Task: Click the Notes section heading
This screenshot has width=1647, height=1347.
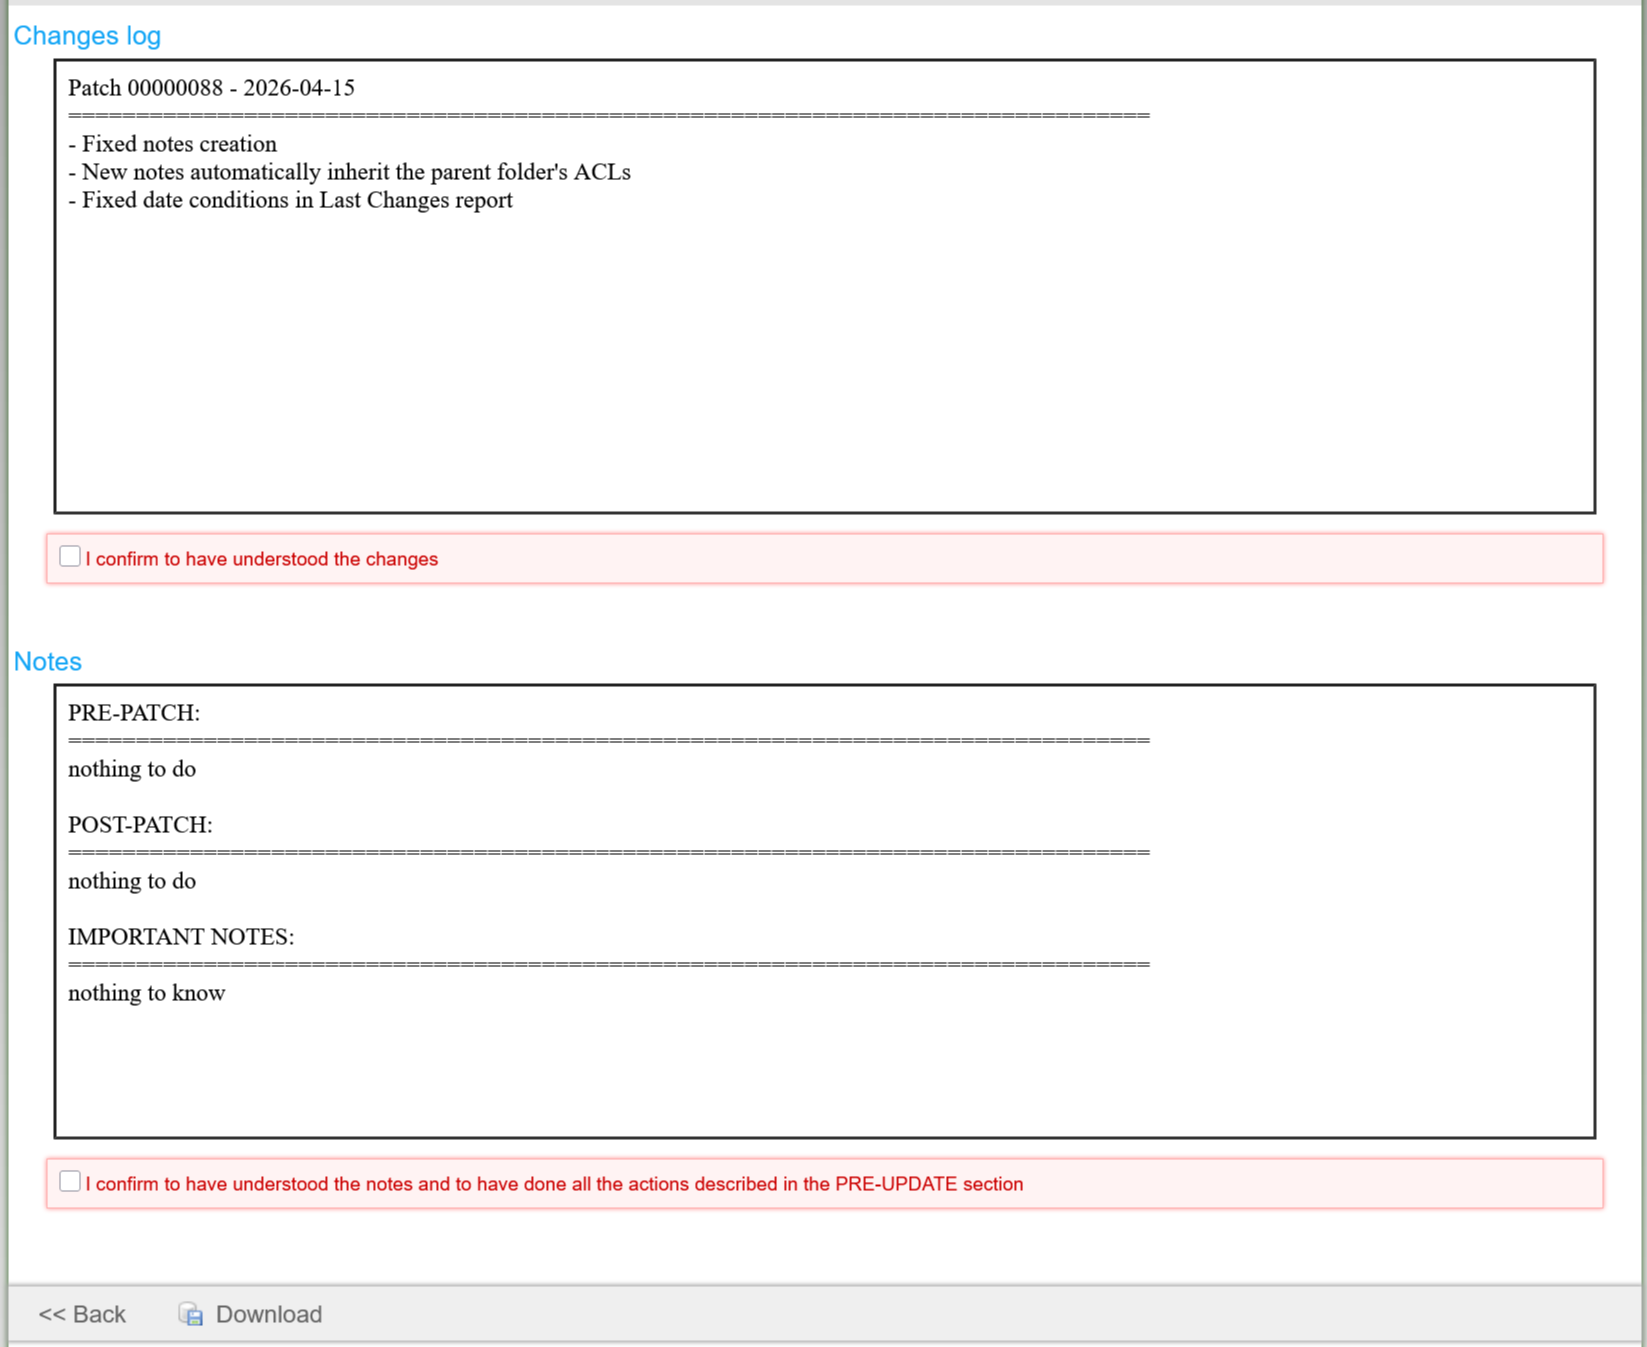Action: pos(48,661)
